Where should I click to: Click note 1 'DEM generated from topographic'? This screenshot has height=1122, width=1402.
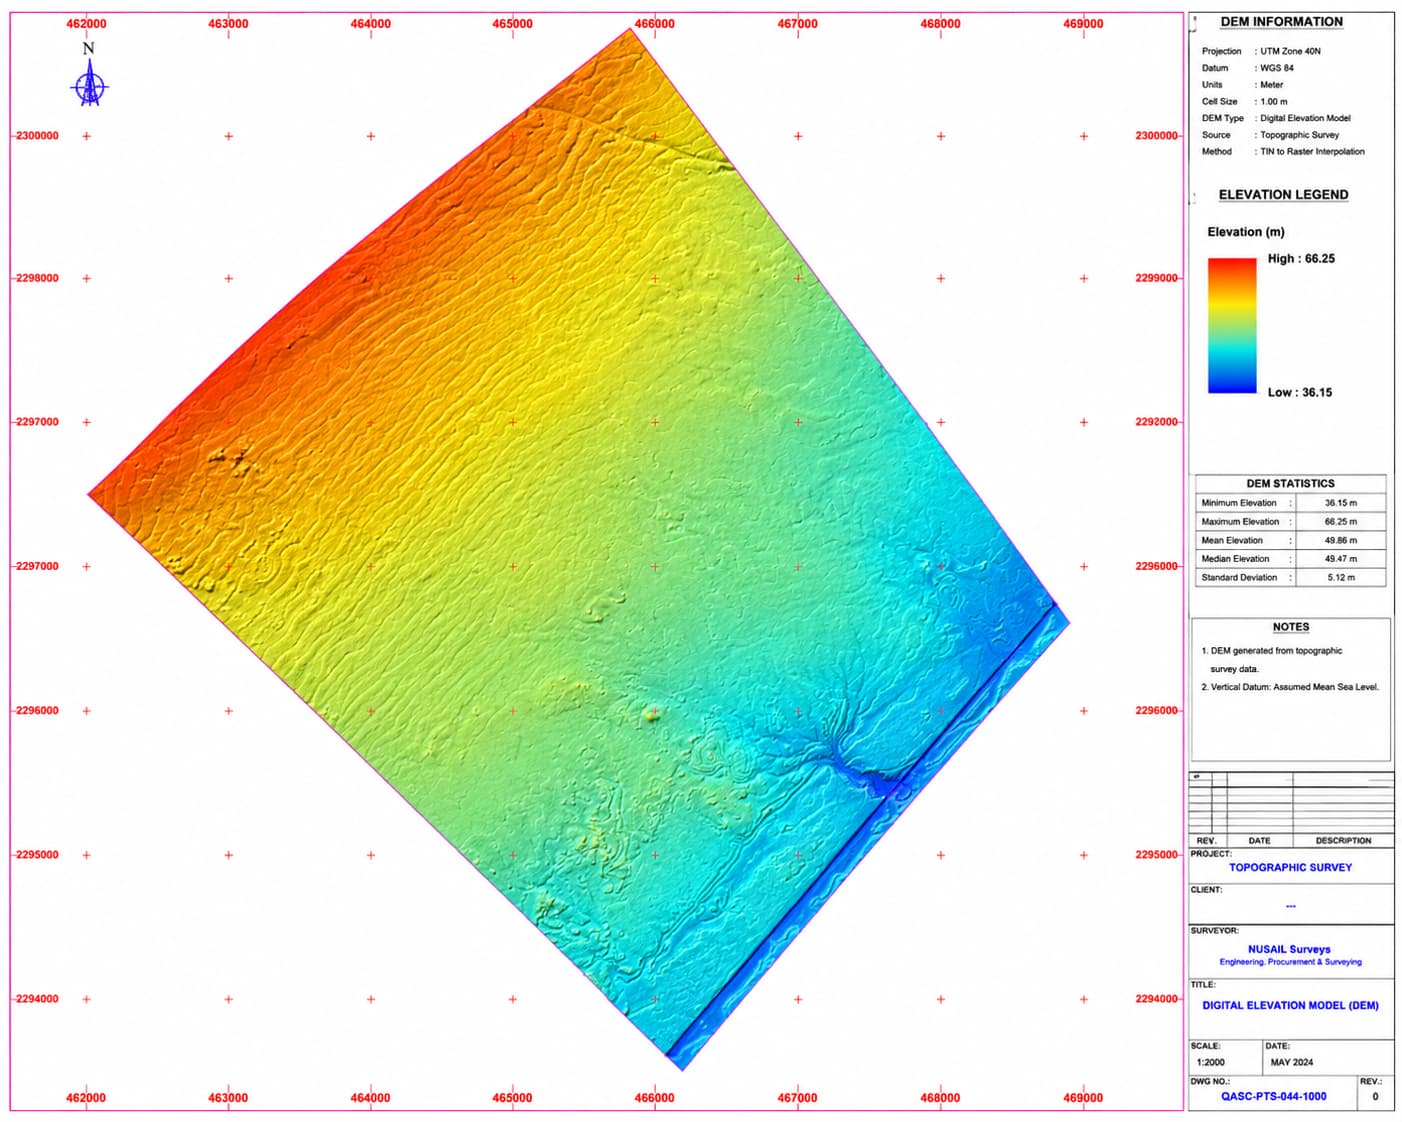[1271, 651]
